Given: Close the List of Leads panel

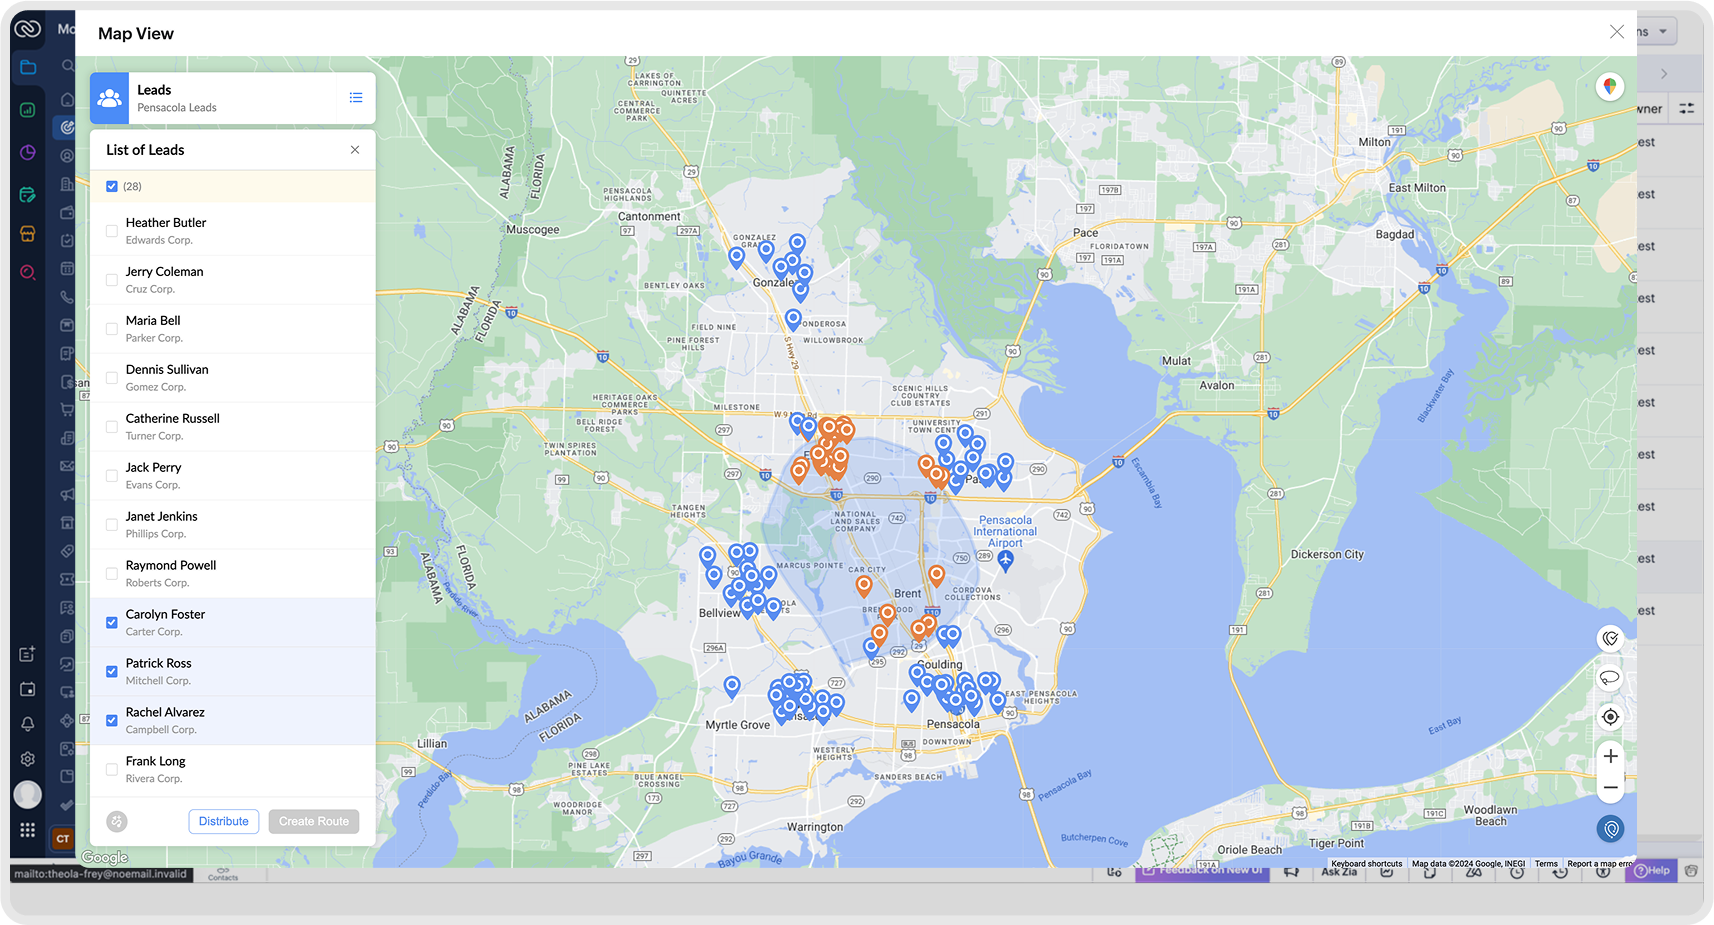Looking at the screenshot, I should [355, 150].
